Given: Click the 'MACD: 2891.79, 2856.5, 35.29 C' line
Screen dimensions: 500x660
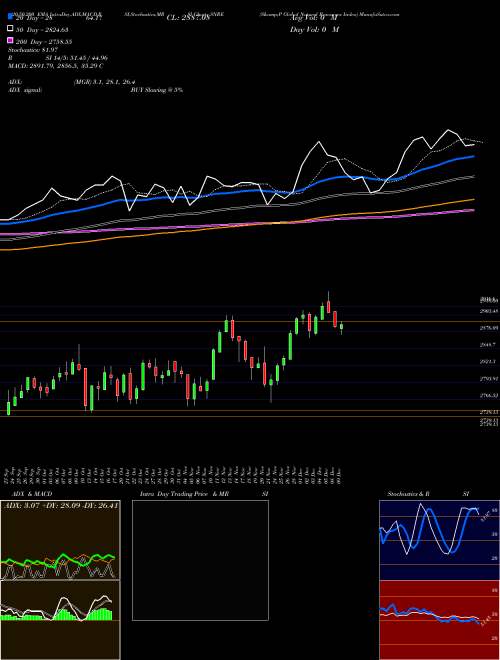Looking at the screenshot, I should coord(56,66).
